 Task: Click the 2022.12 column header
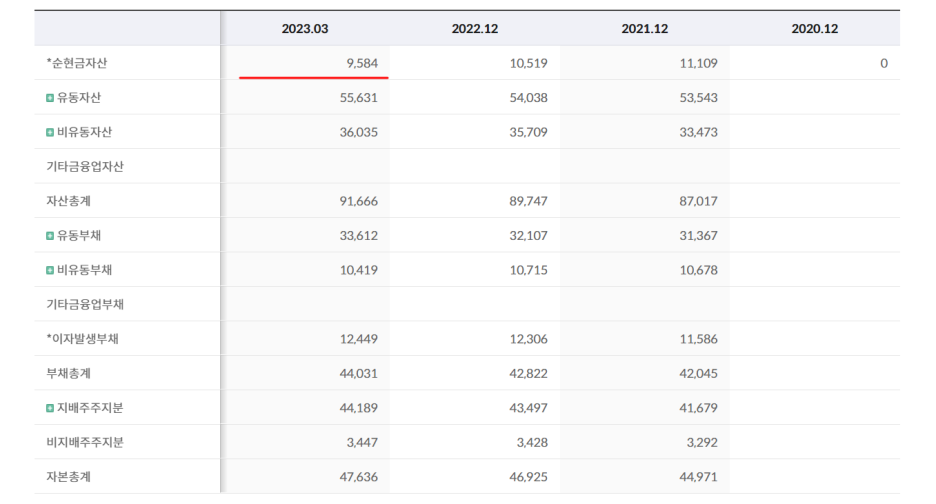(475, 29)
